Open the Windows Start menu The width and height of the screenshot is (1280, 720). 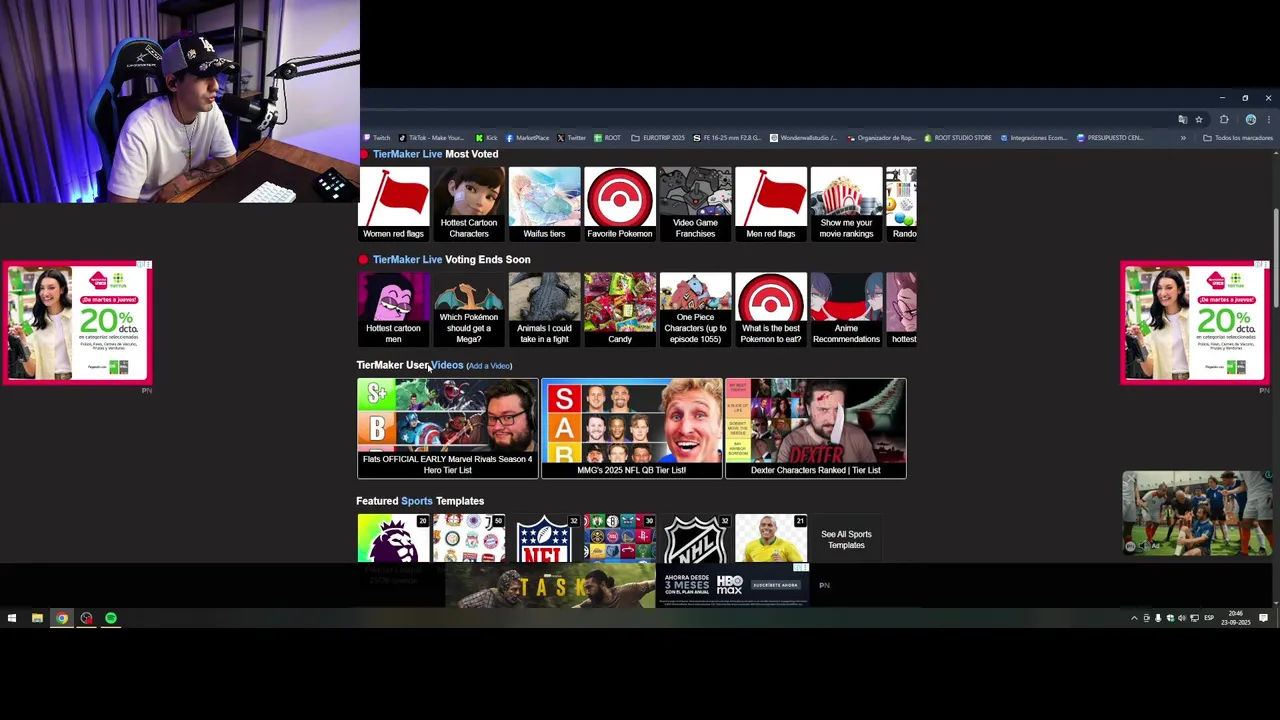point(12,618)
